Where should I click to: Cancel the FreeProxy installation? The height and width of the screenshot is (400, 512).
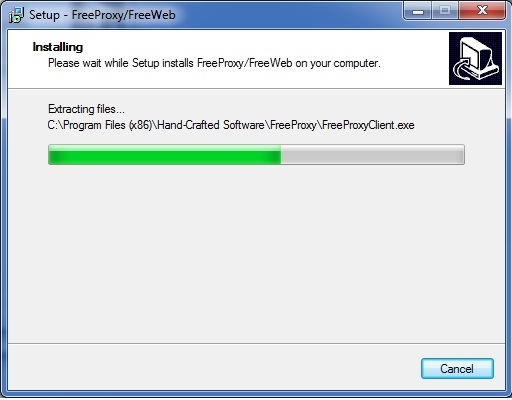[x=457, y=368]
